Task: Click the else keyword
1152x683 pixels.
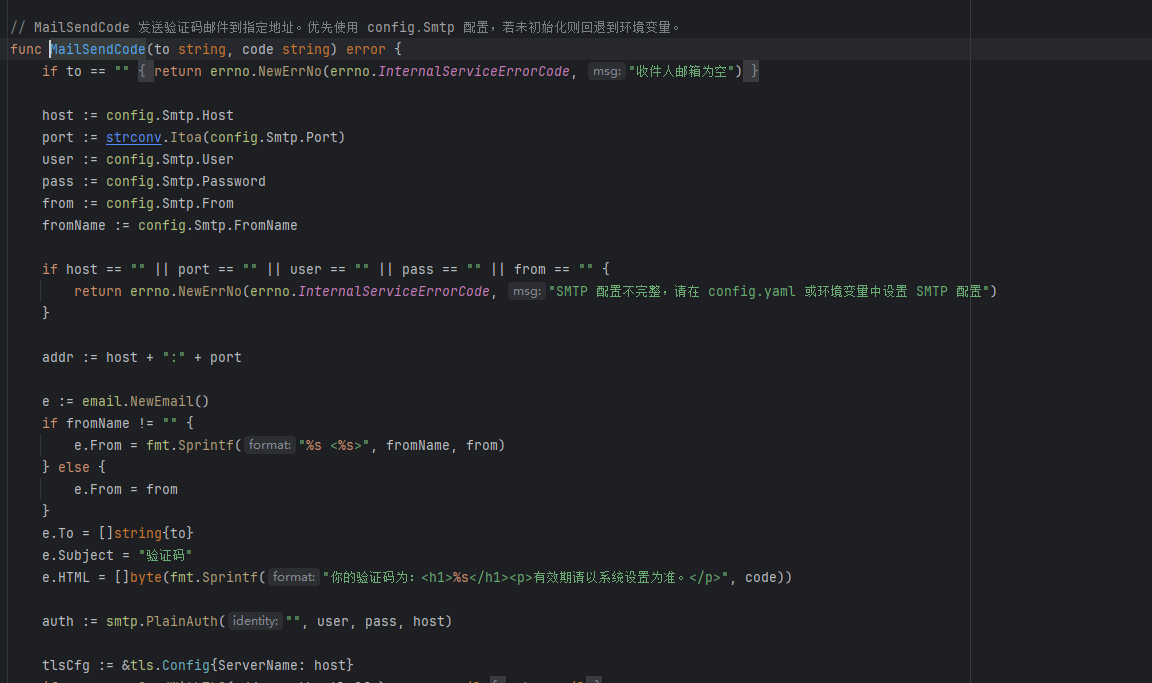Action: [73, 467]
